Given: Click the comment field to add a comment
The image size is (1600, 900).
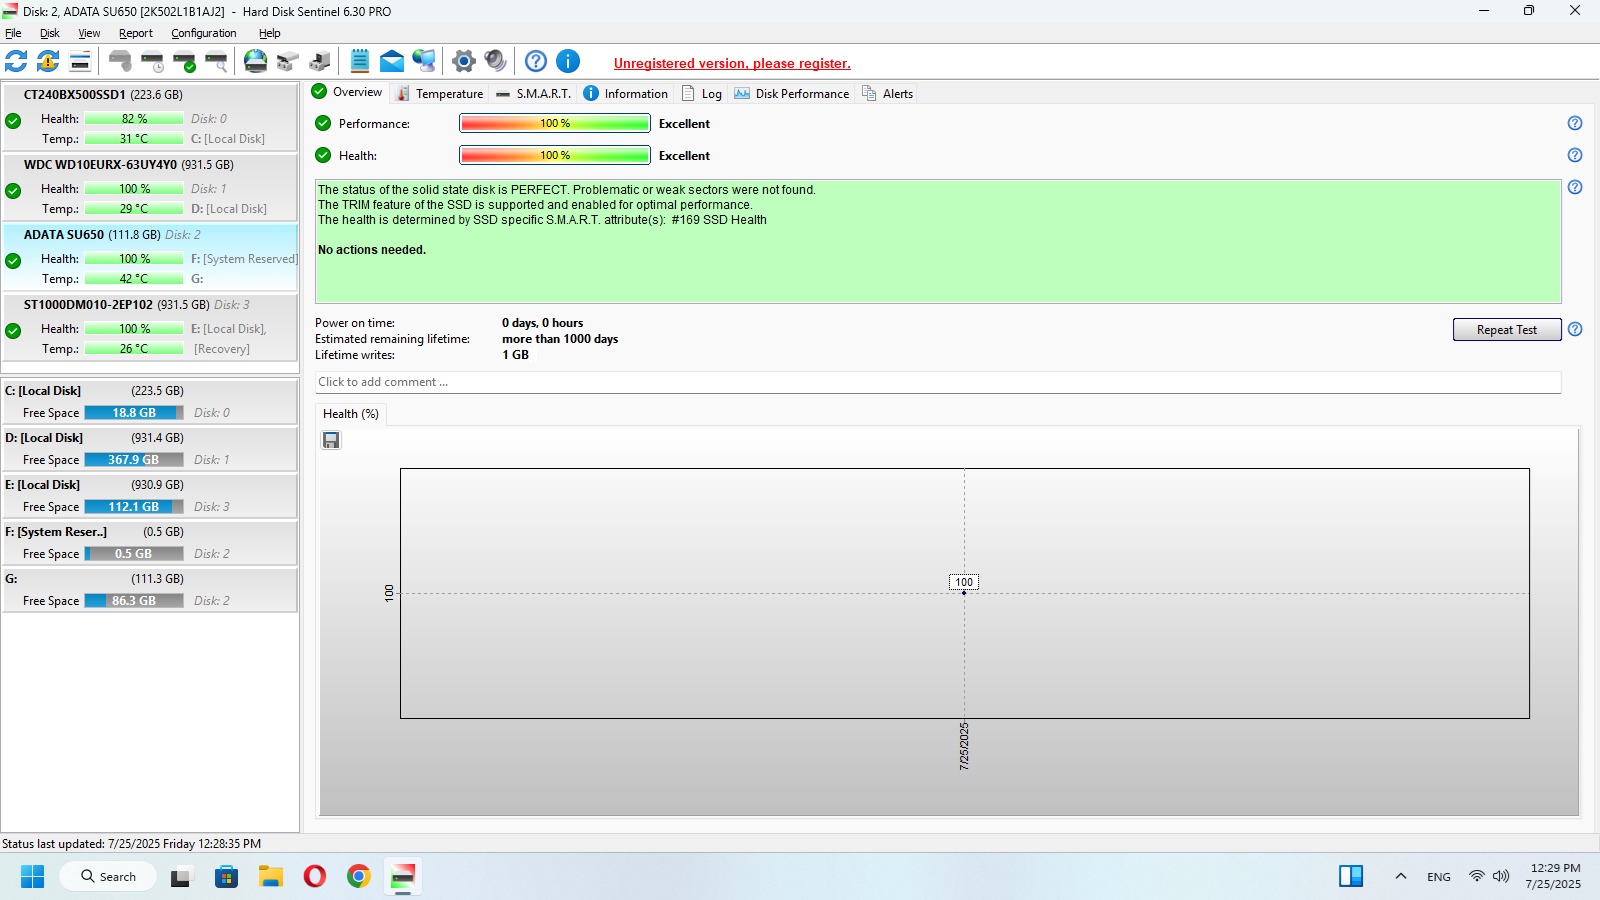Looking at the screenshot, I should click(x=938, y=382).
